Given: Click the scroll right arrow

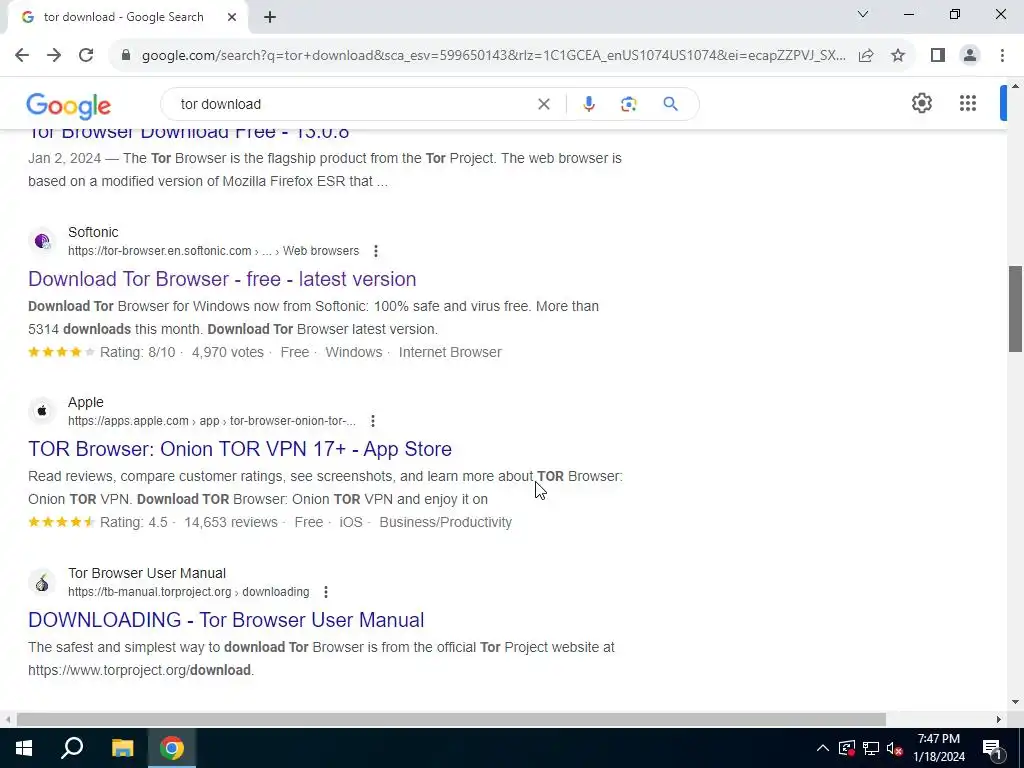Looking at the screenshot, I should [x=999, y=719].
